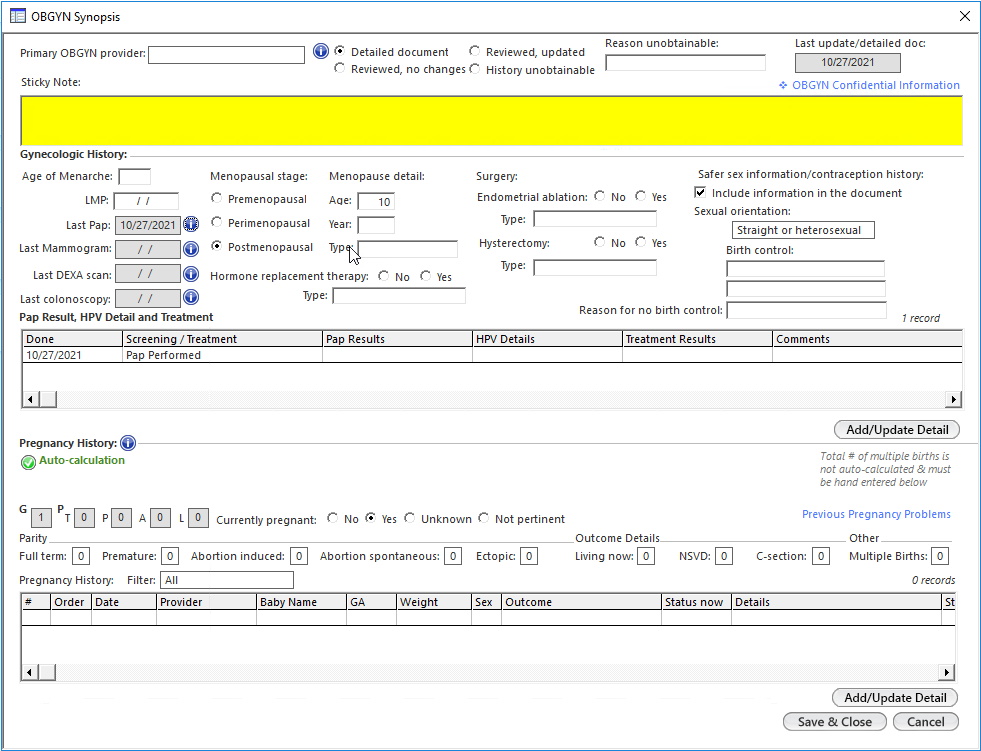Open Previous Pregnancy Problems link
Viewport: 981px width, 751px height.
pos(876,514)
